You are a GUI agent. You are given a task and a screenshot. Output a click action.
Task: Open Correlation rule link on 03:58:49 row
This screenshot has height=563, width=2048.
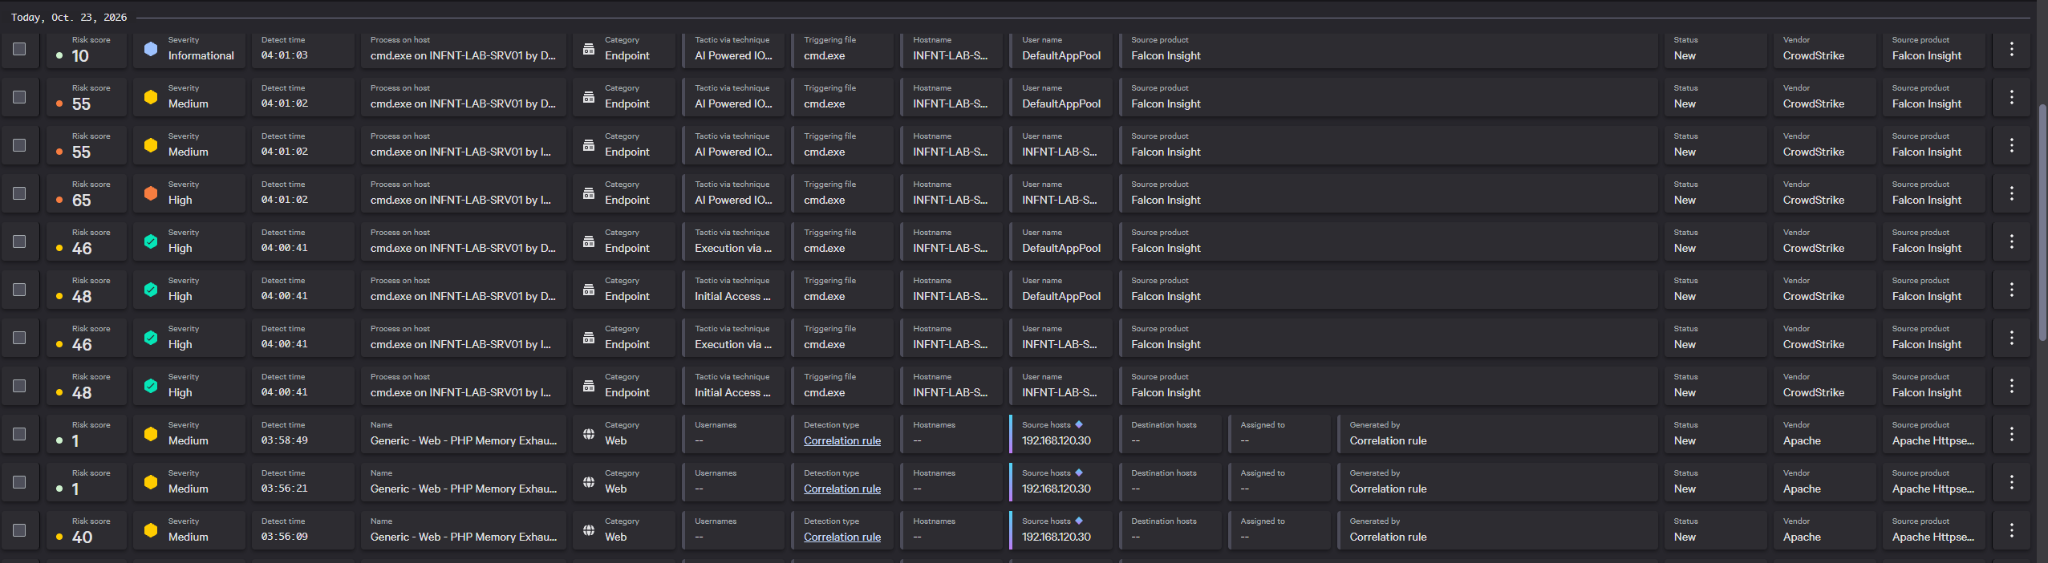point(842,441)
